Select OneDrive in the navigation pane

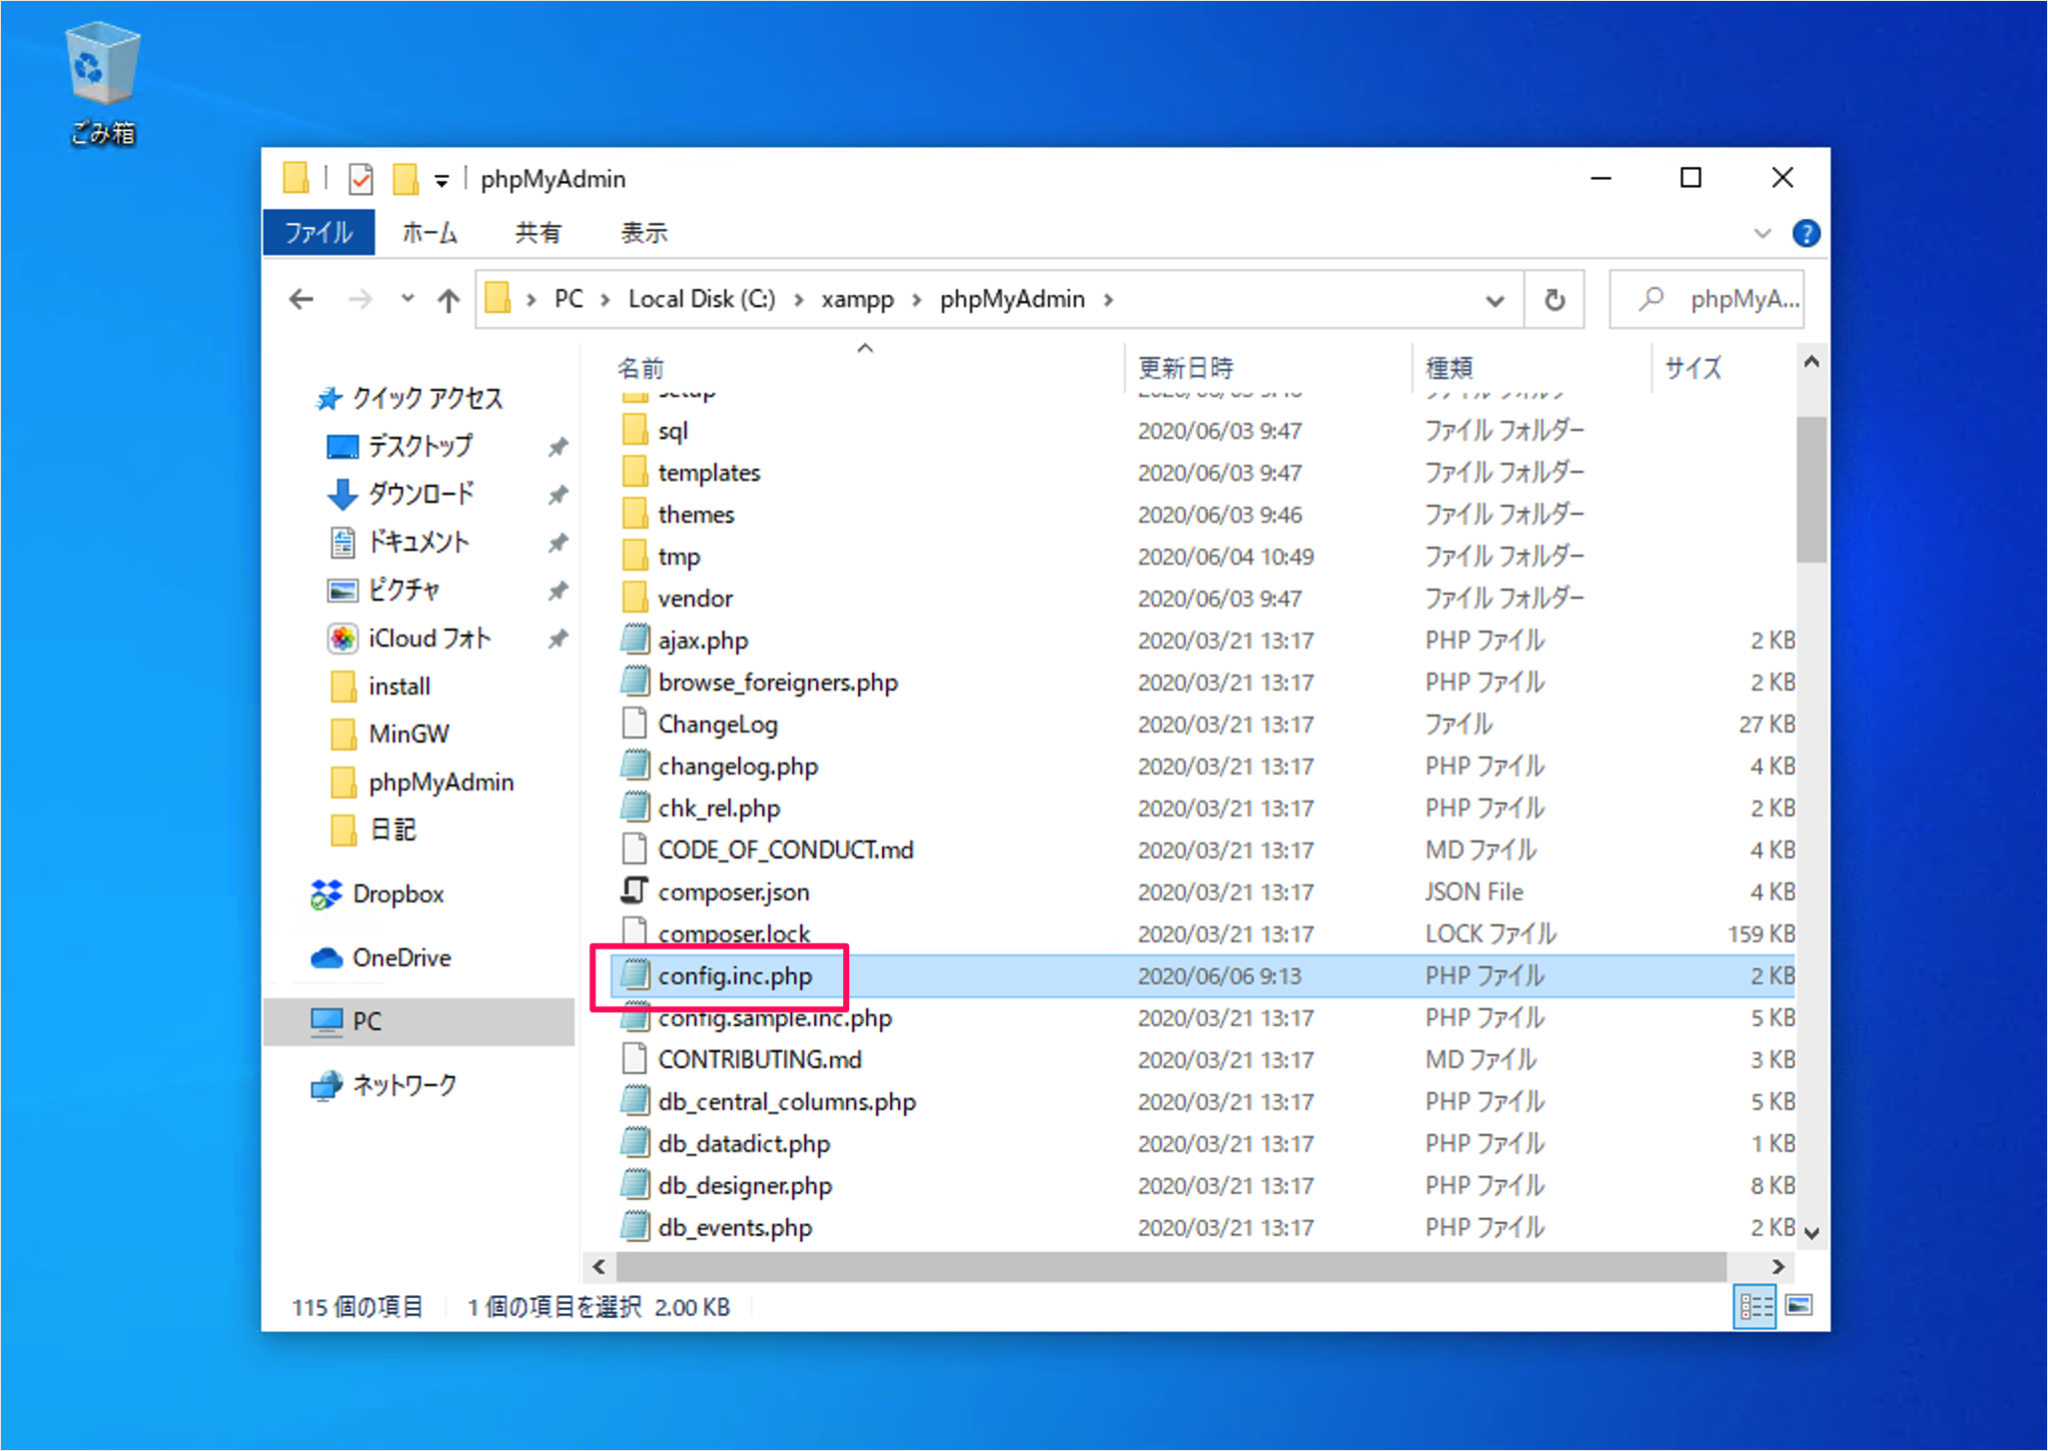pyautogui.click(x=381, y=958)
